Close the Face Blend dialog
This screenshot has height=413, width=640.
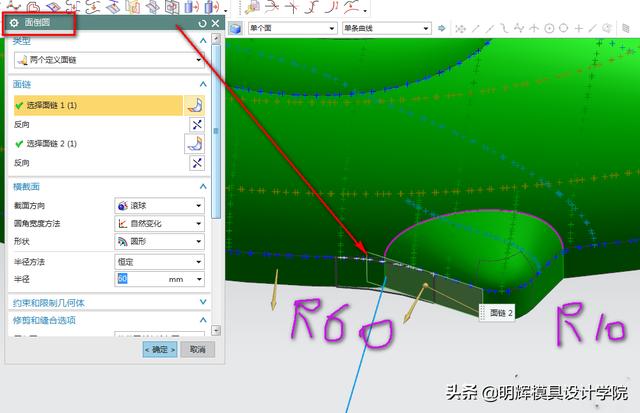click(216, 24)
